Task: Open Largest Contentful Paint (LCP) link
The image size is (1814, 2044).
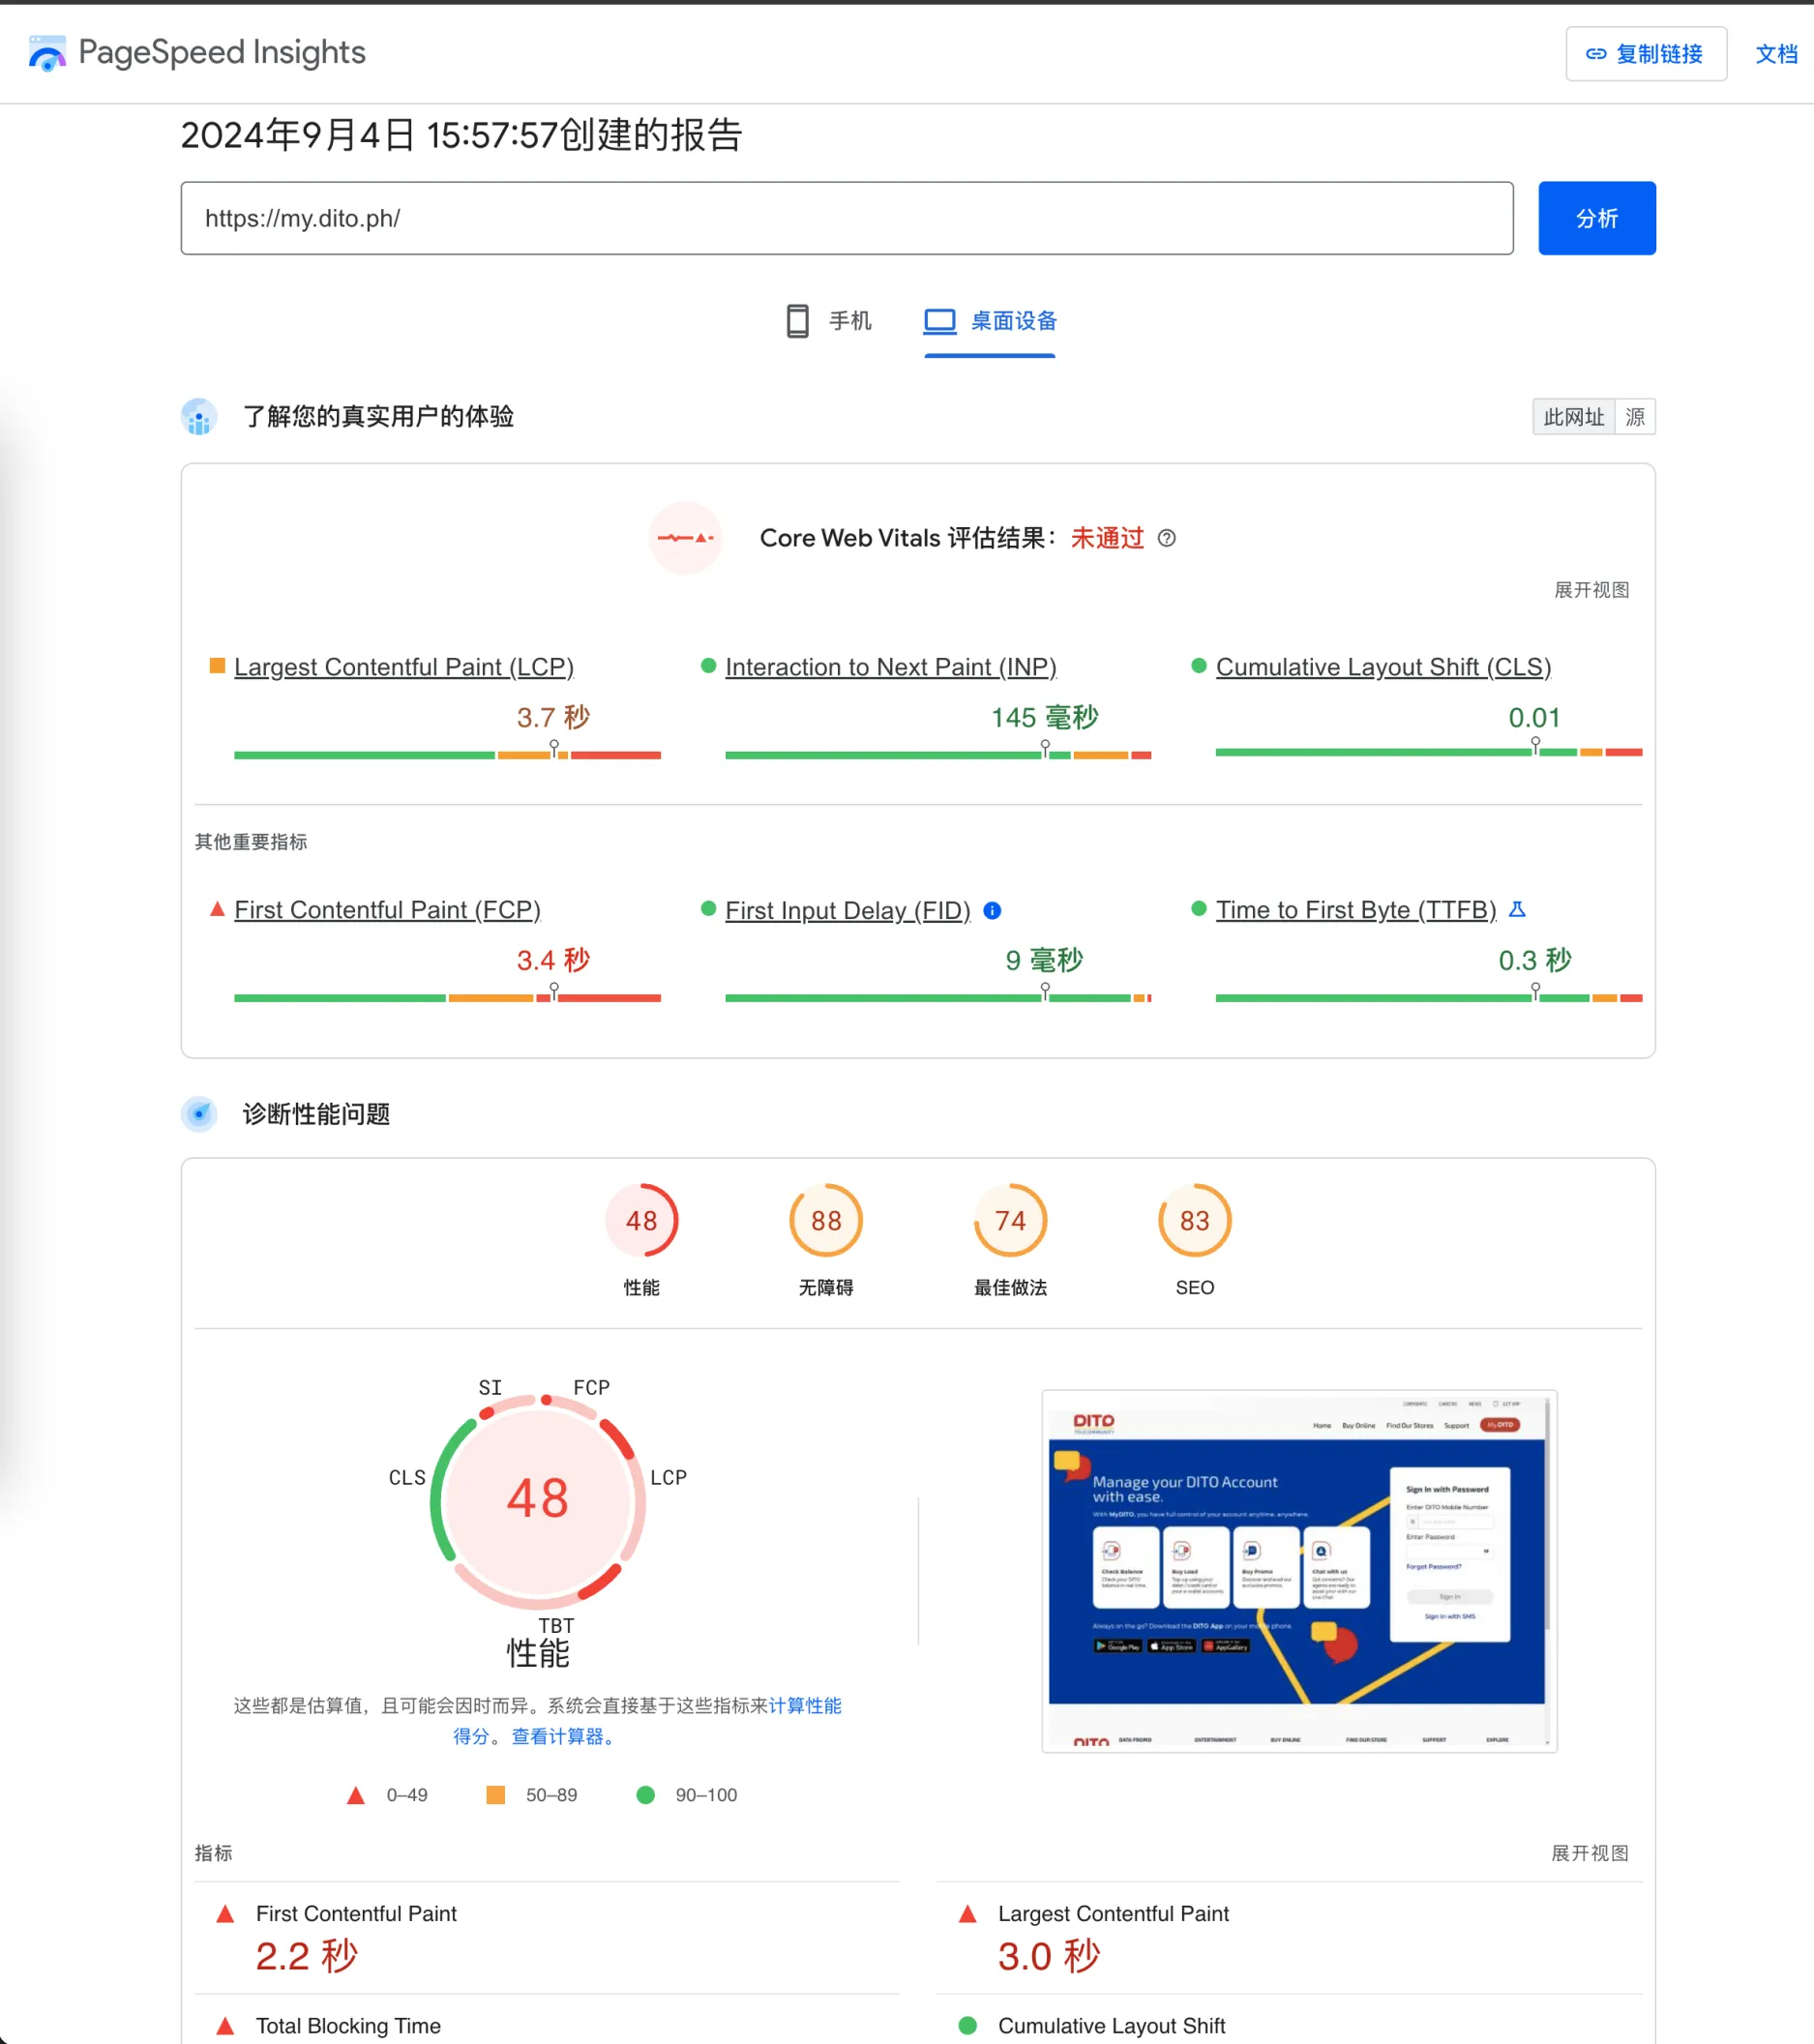Action: point(404,667)
